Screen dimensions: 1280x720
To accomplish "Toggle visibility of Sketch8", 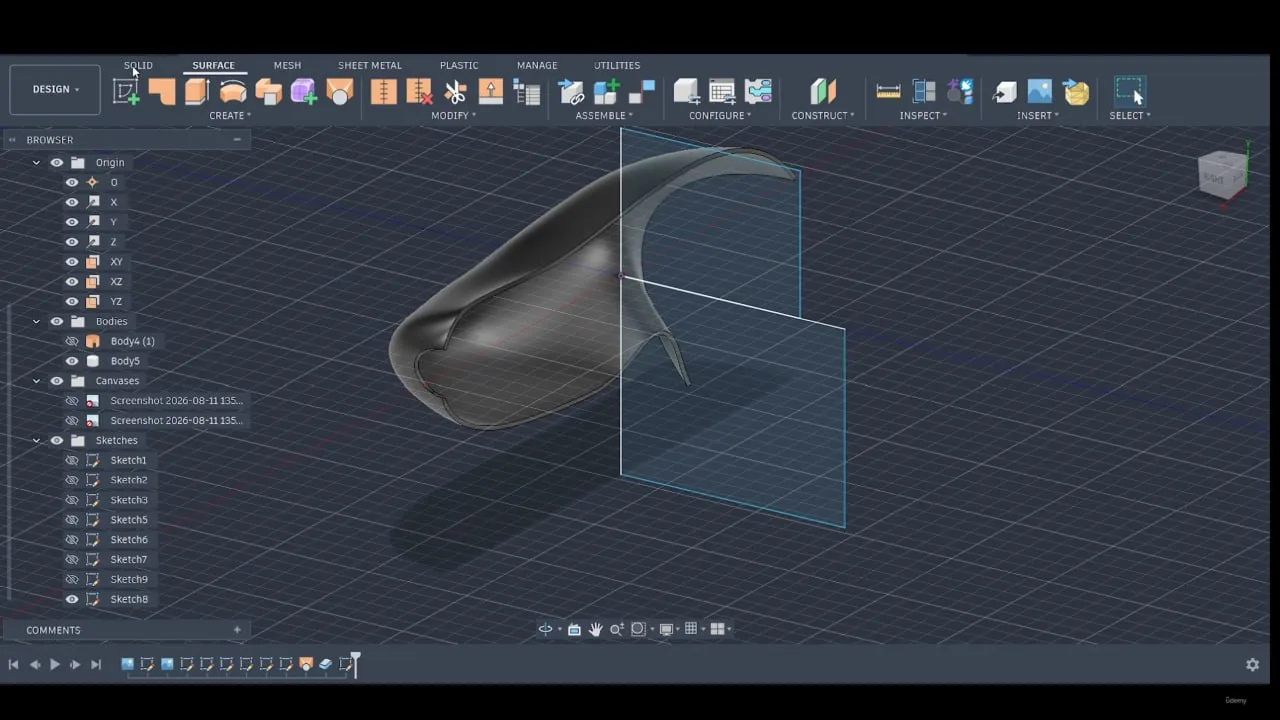I will point(72,599).
